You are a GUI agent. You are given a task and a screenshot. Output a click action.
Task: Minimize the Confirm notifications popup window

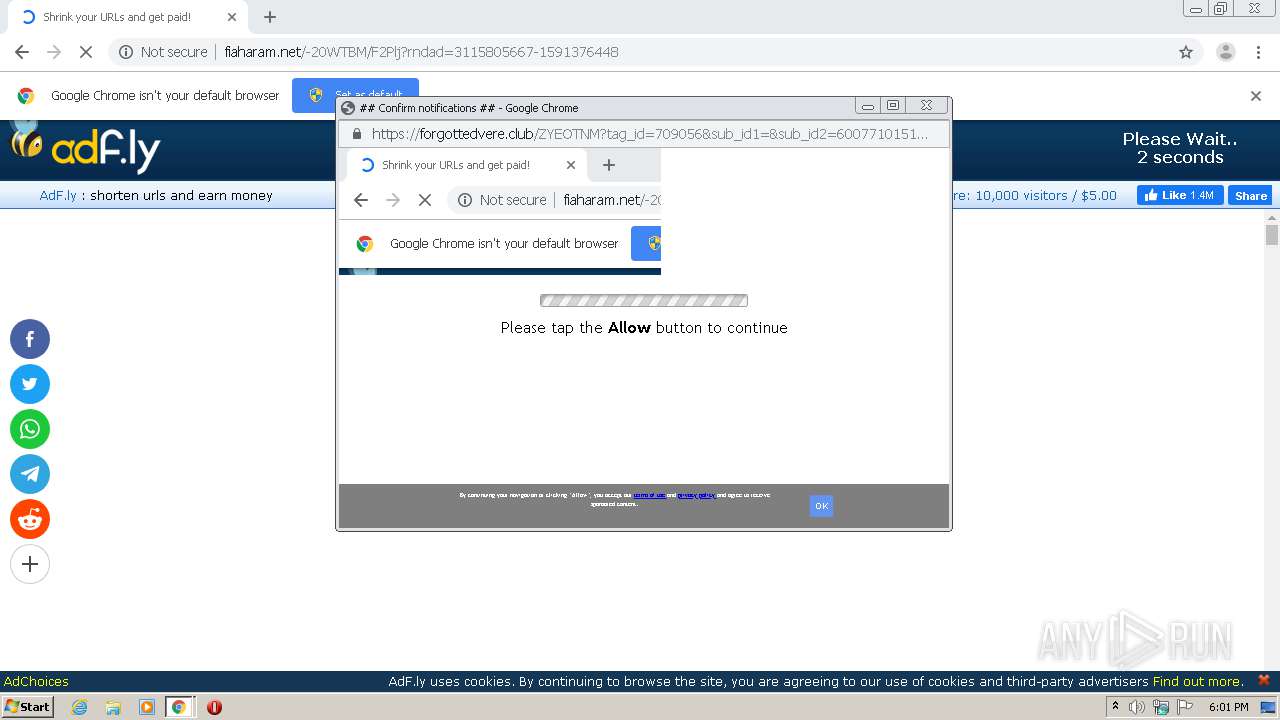click(868, 106)
